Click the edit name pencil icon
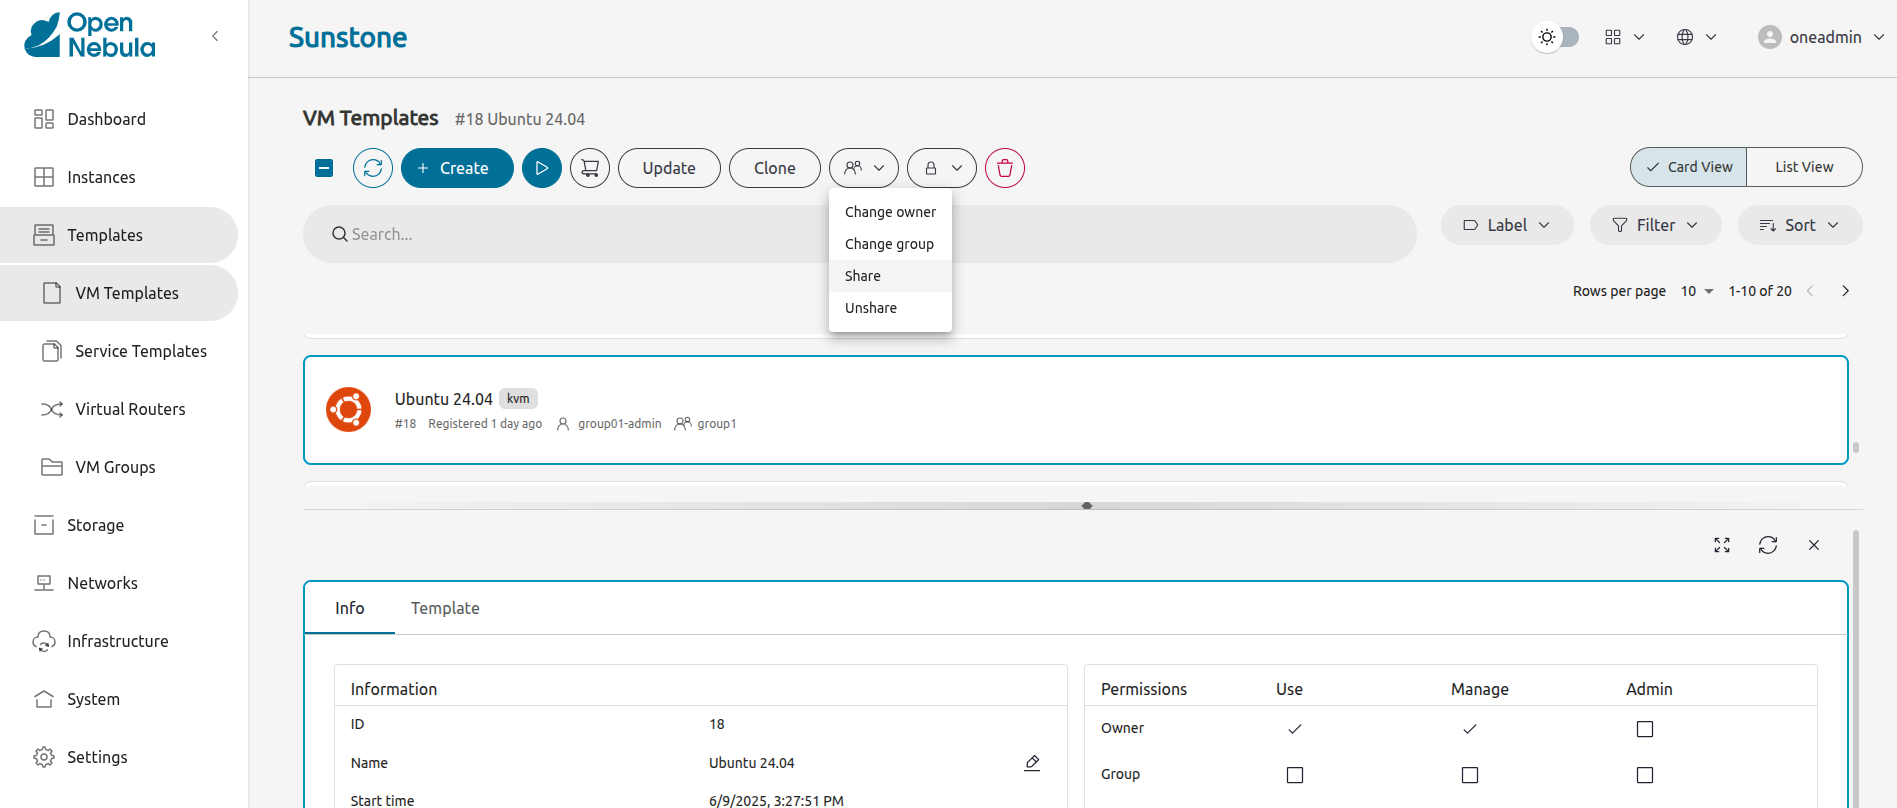Screen dimensions: 1897x808 click(1032, 763)
